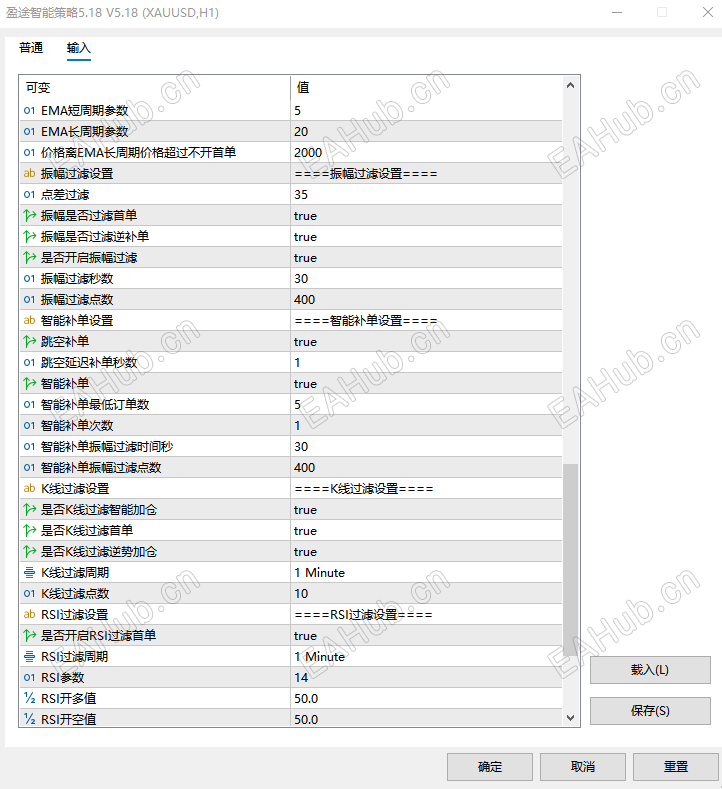The image size is (722, 789).
Task: Click the integer icon beside EMA短周期参数
Action: click(x=29, y=110)
